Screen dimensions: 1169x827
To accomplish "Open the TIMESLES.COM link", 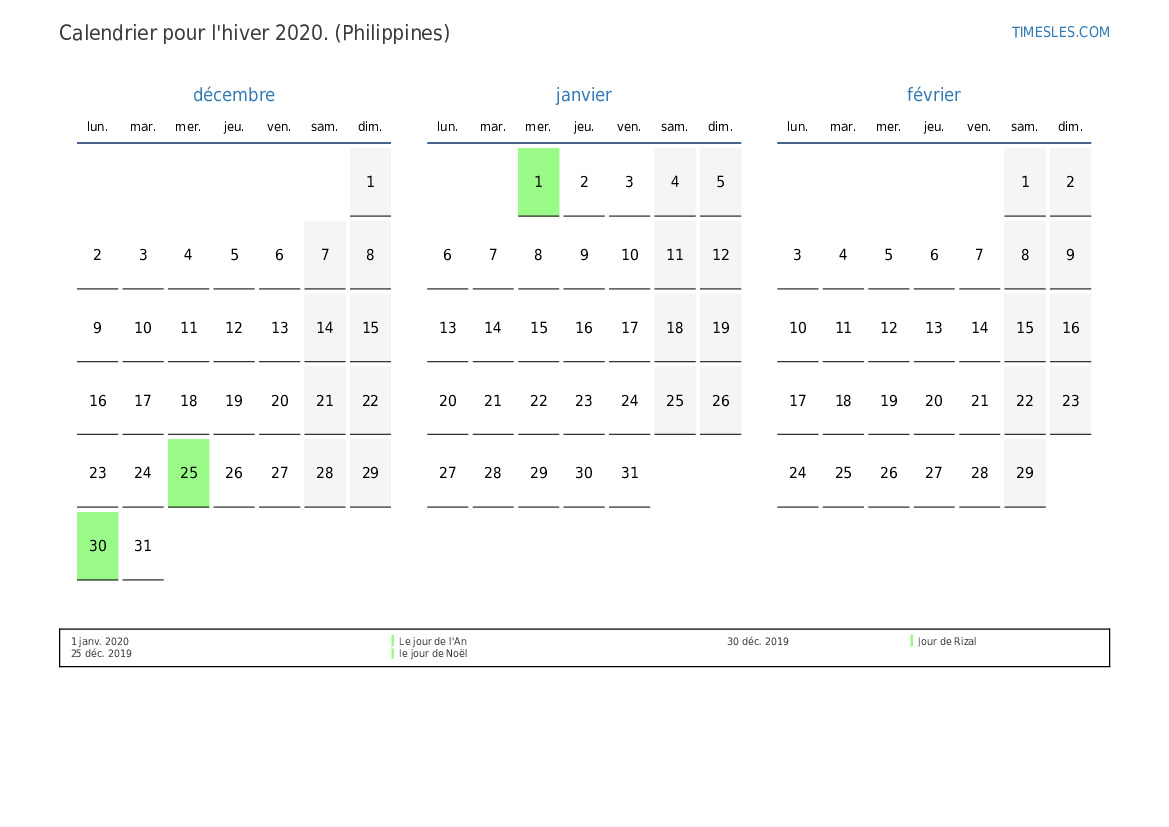I will pos(1060,32).
